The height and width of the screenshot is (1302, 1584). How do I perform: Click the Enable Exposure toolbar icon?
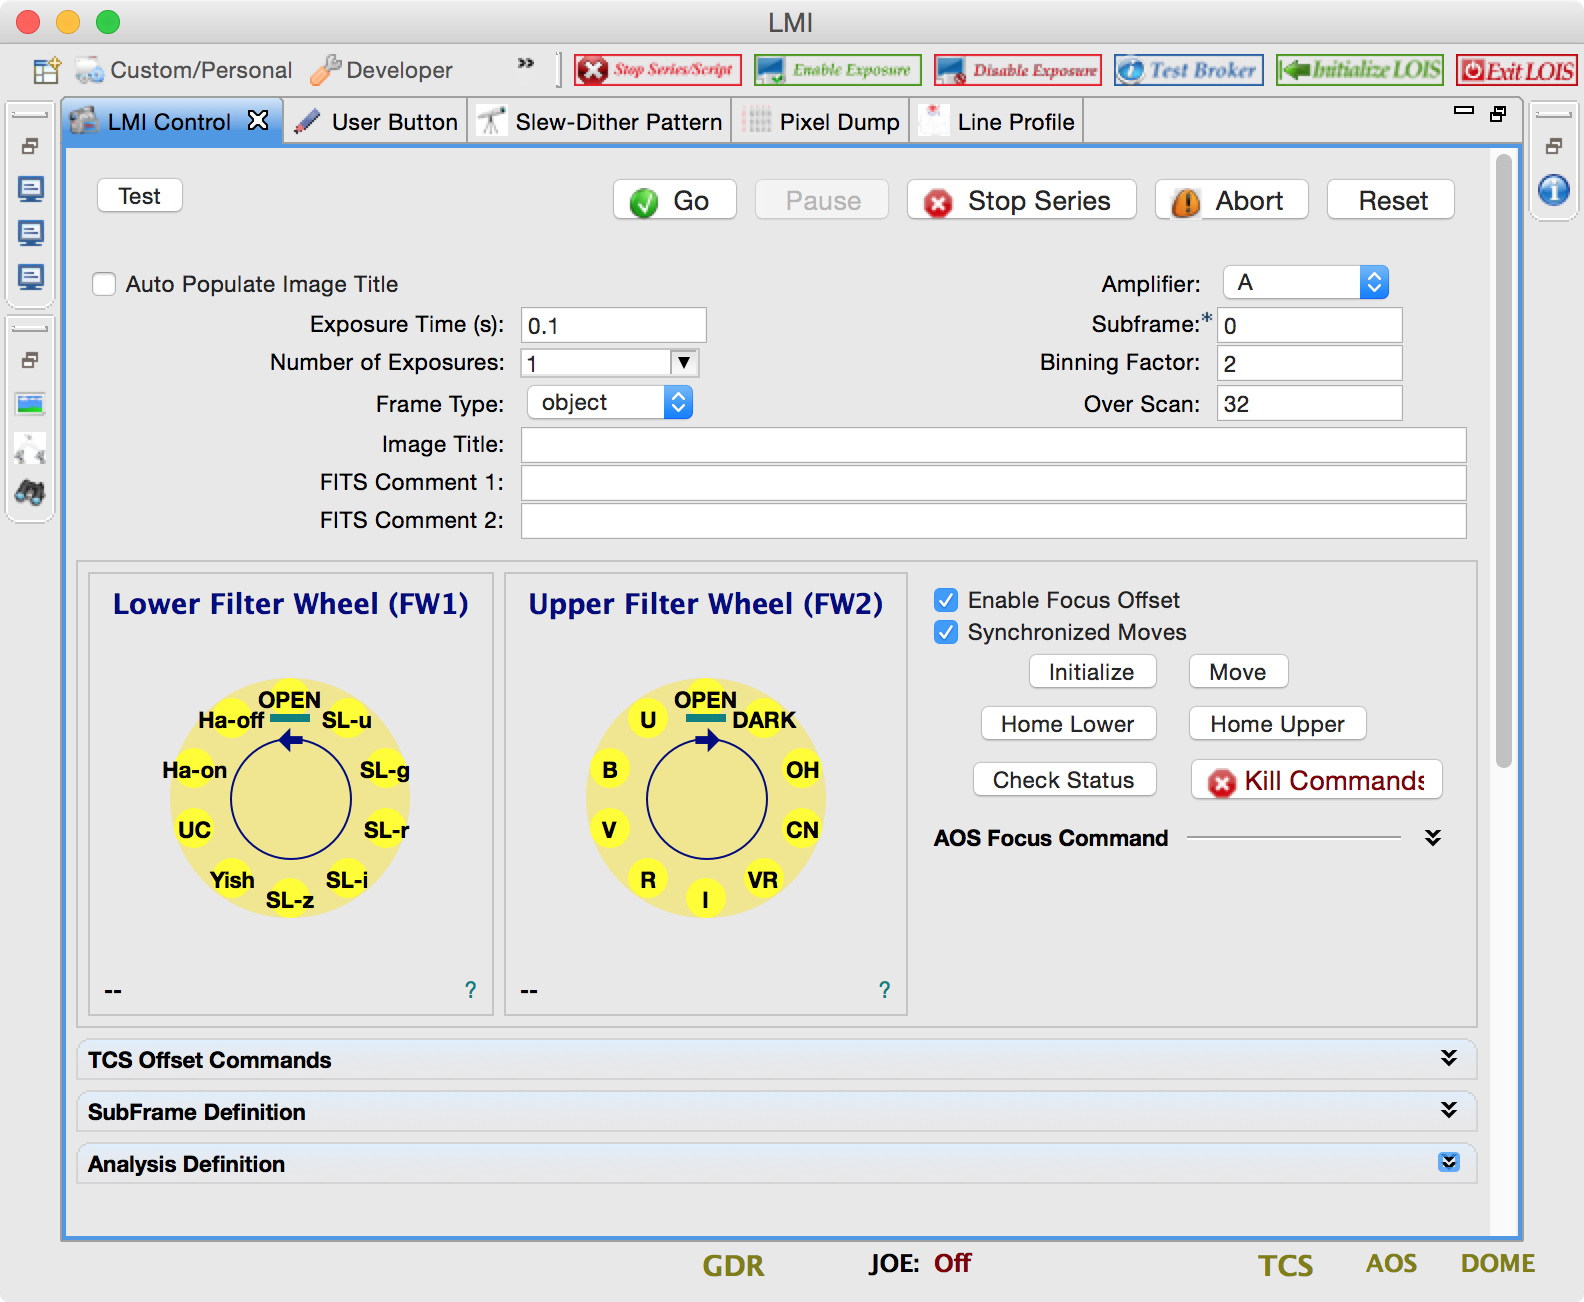click(x=837, y=70)
